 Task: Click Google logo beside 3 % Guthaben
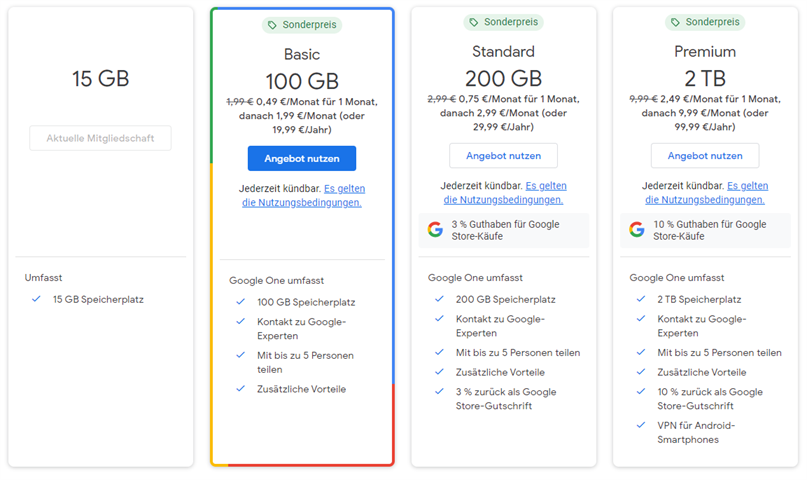coord(435,230)
